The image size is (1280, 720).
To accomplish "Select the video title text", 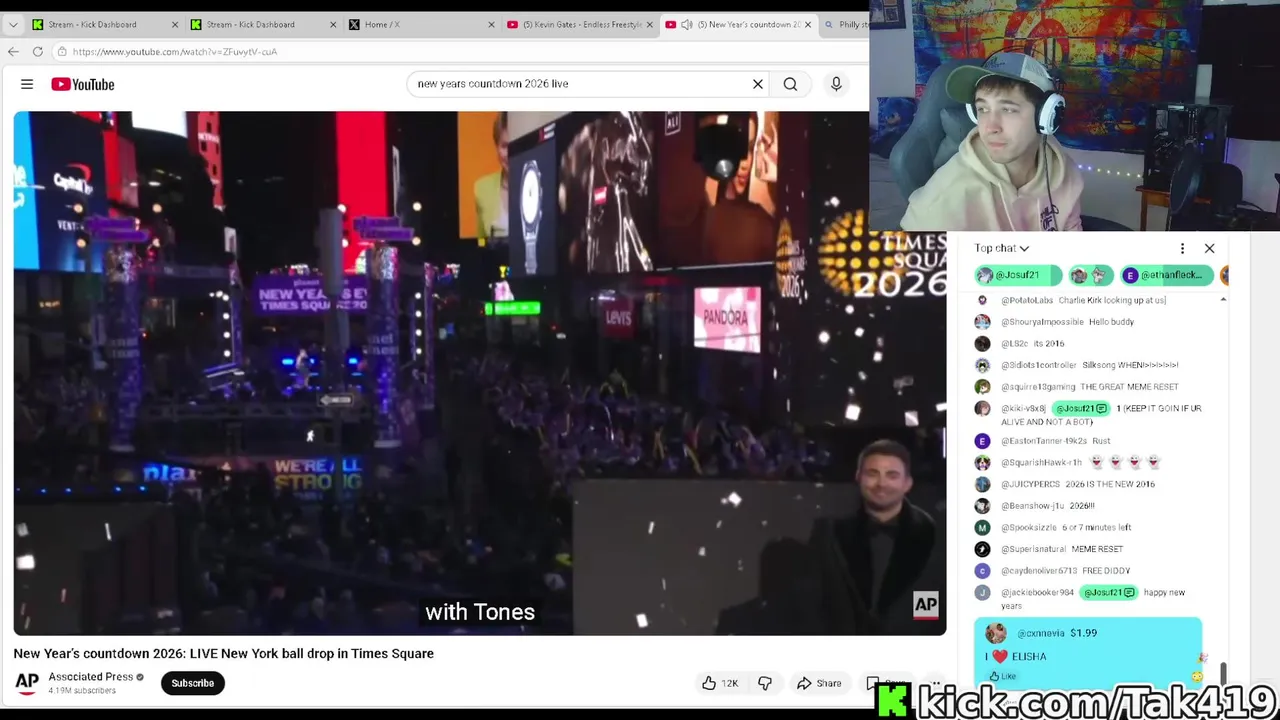I will (223, 653).
